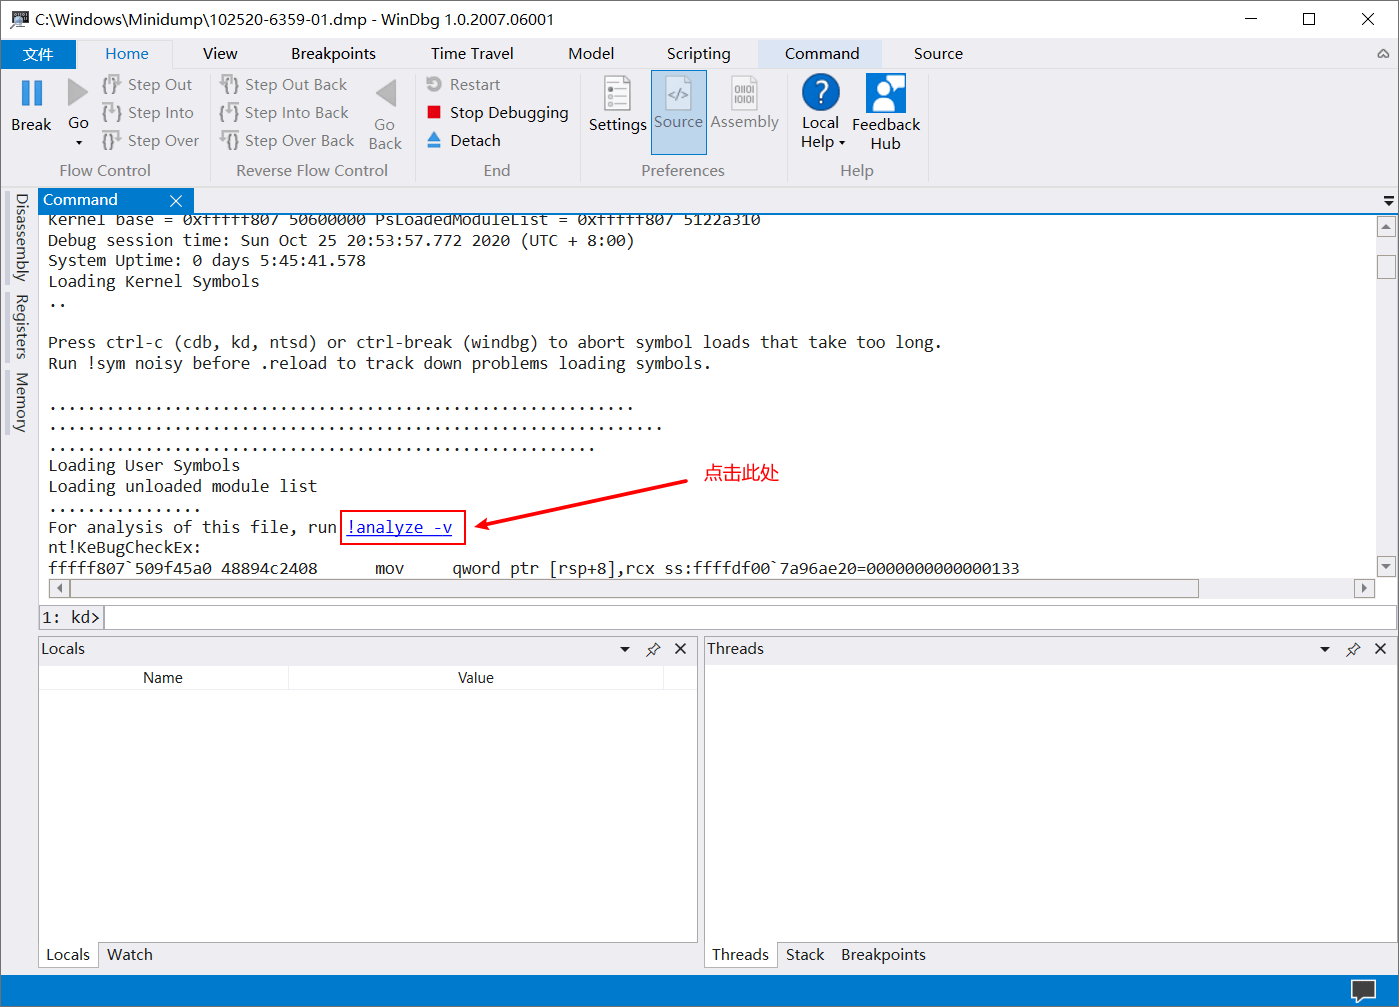Open Locals panel options dropdown
This screenshot has height=1007, width=1399.
625,650
